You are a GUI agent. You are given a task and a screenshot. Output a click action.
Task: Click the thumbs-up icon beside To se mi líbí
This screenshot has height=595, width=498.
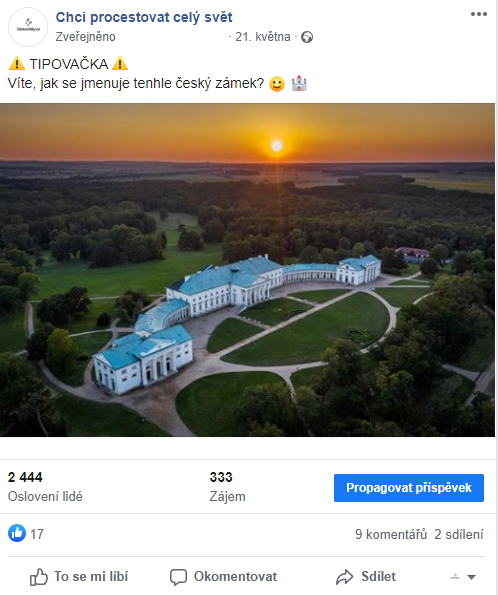pyautogui.click(x=39, y=577)
